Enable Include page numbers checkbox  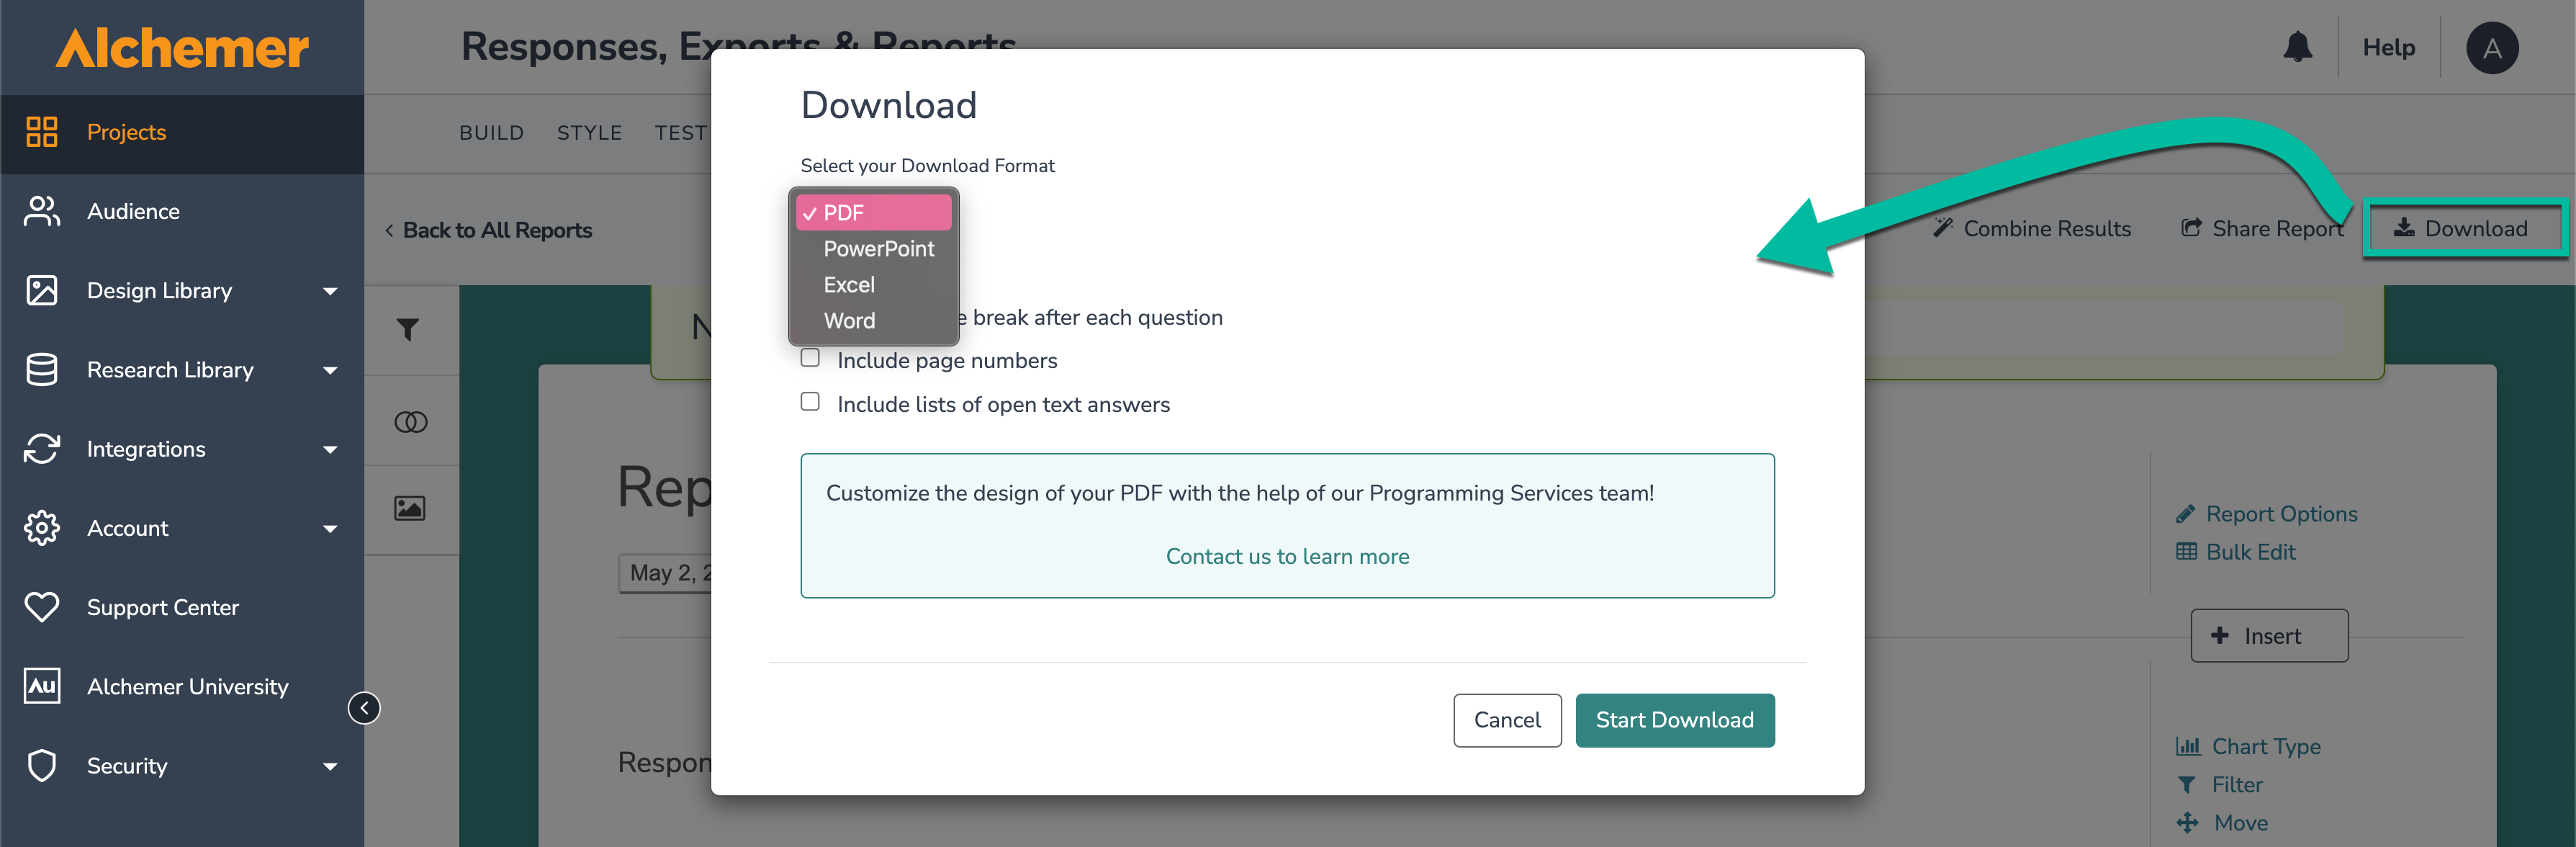click(x=810, y=358)
